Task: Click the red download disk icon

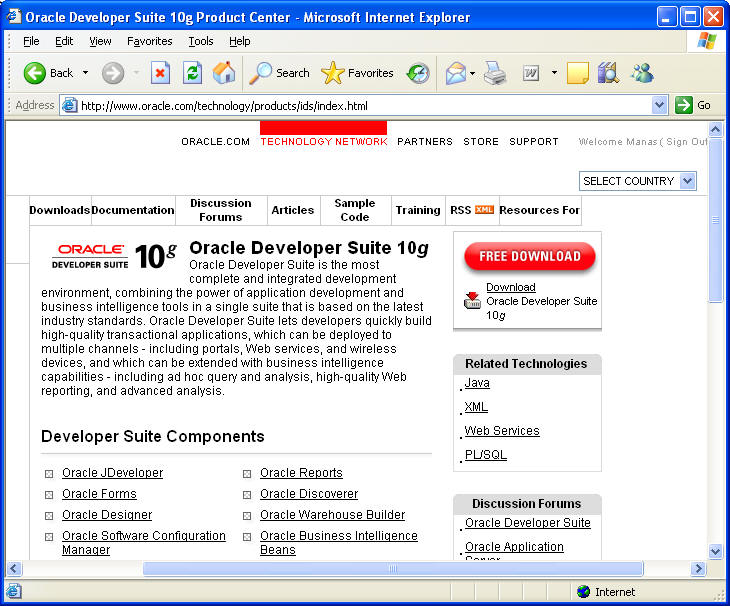Action: pos(472,300)
